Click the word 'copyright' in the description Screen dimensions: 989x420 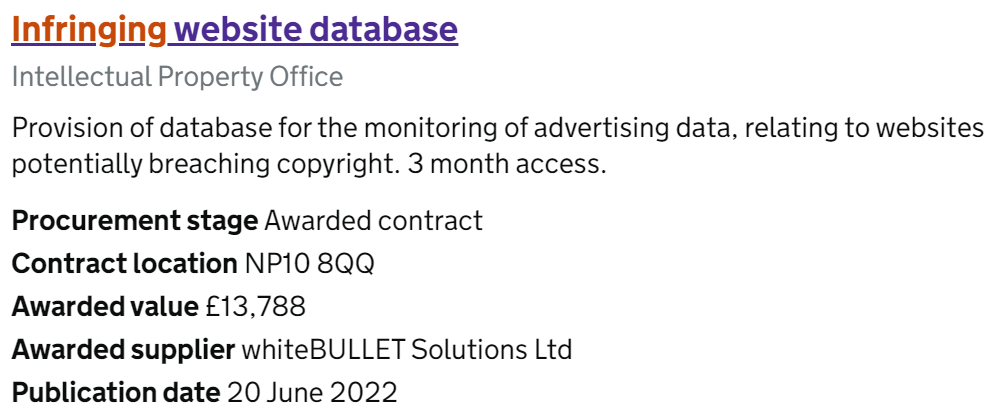point(339,164)
